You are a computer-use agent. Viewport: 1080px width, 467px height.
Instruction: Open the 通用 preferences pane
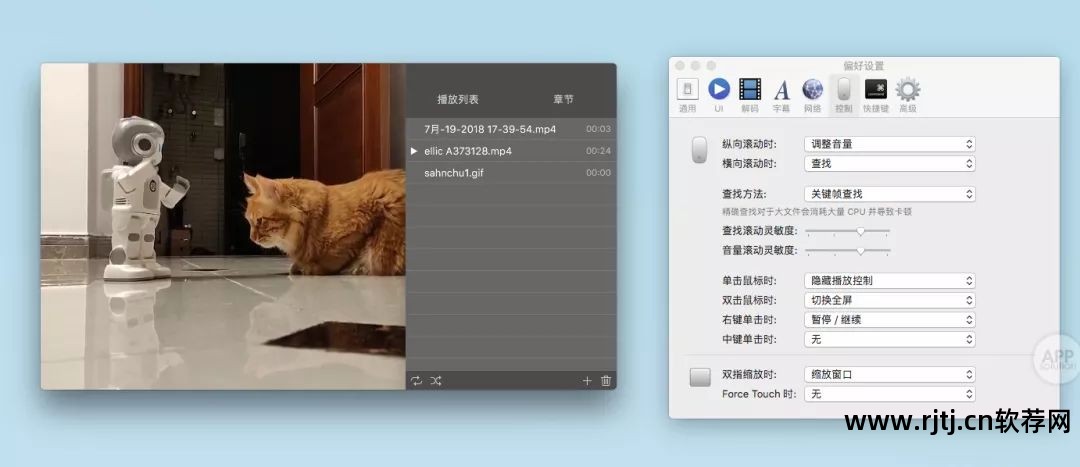coord(687,95)
